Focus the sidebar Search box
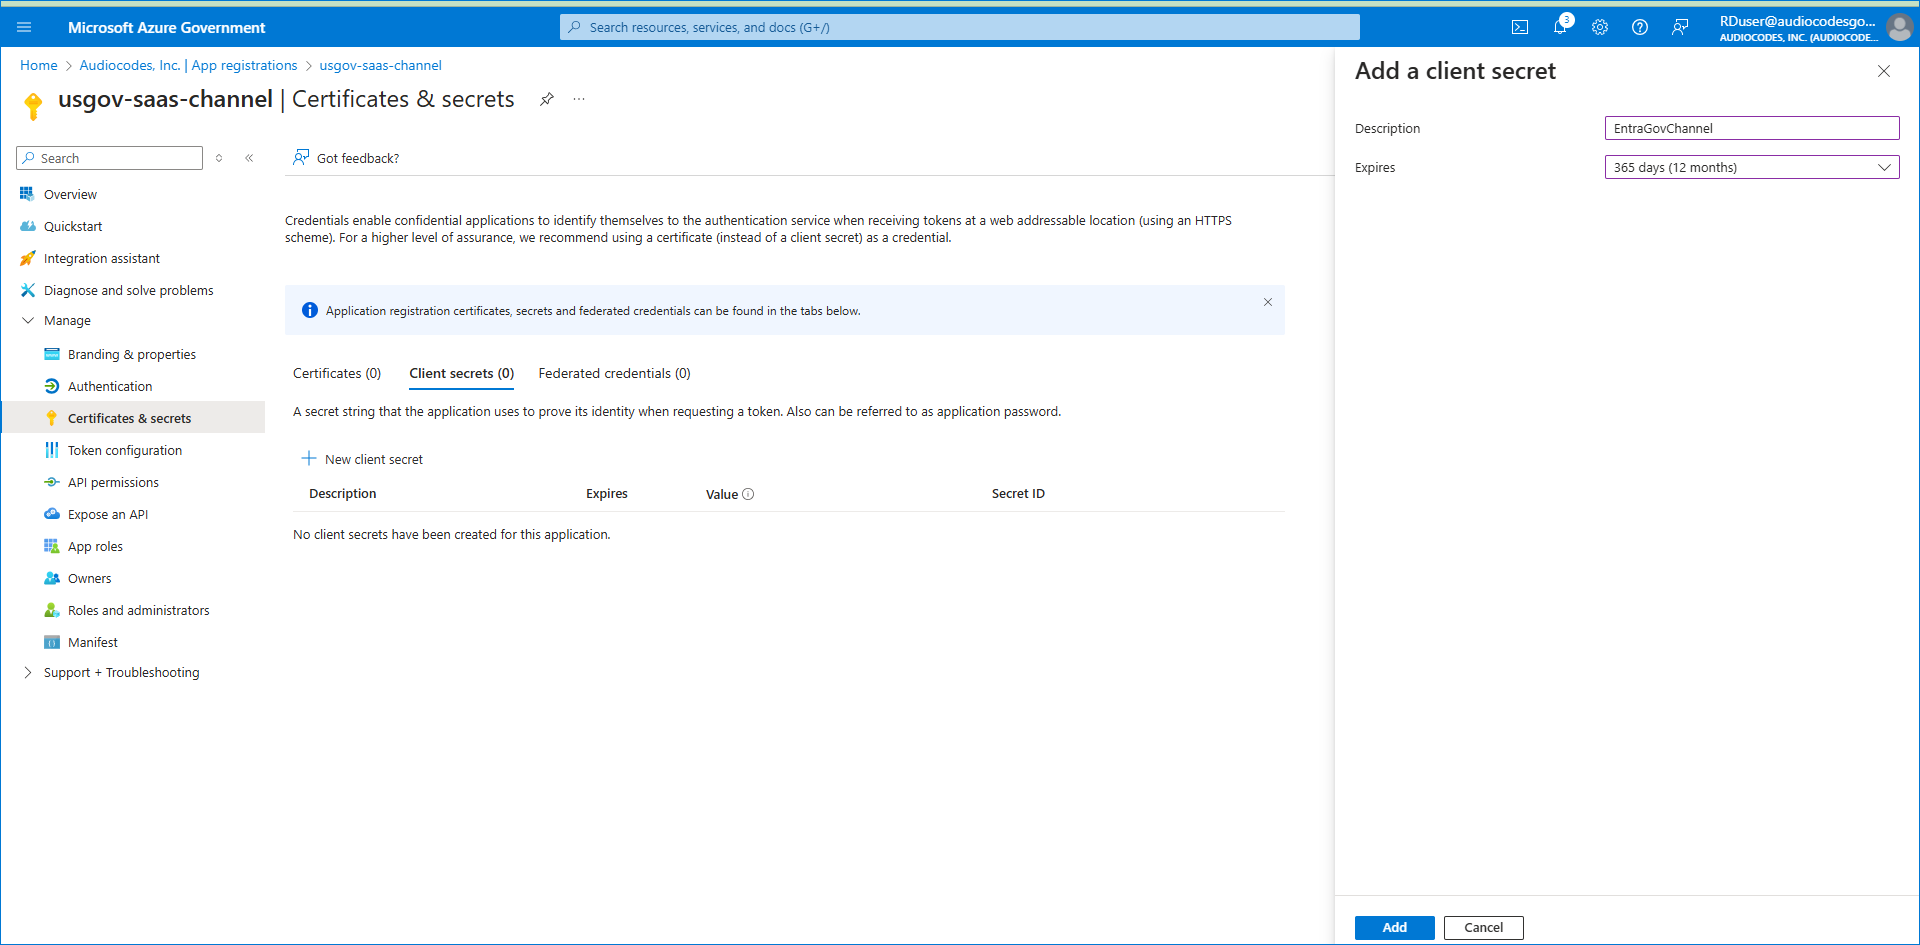 (110, 158)
